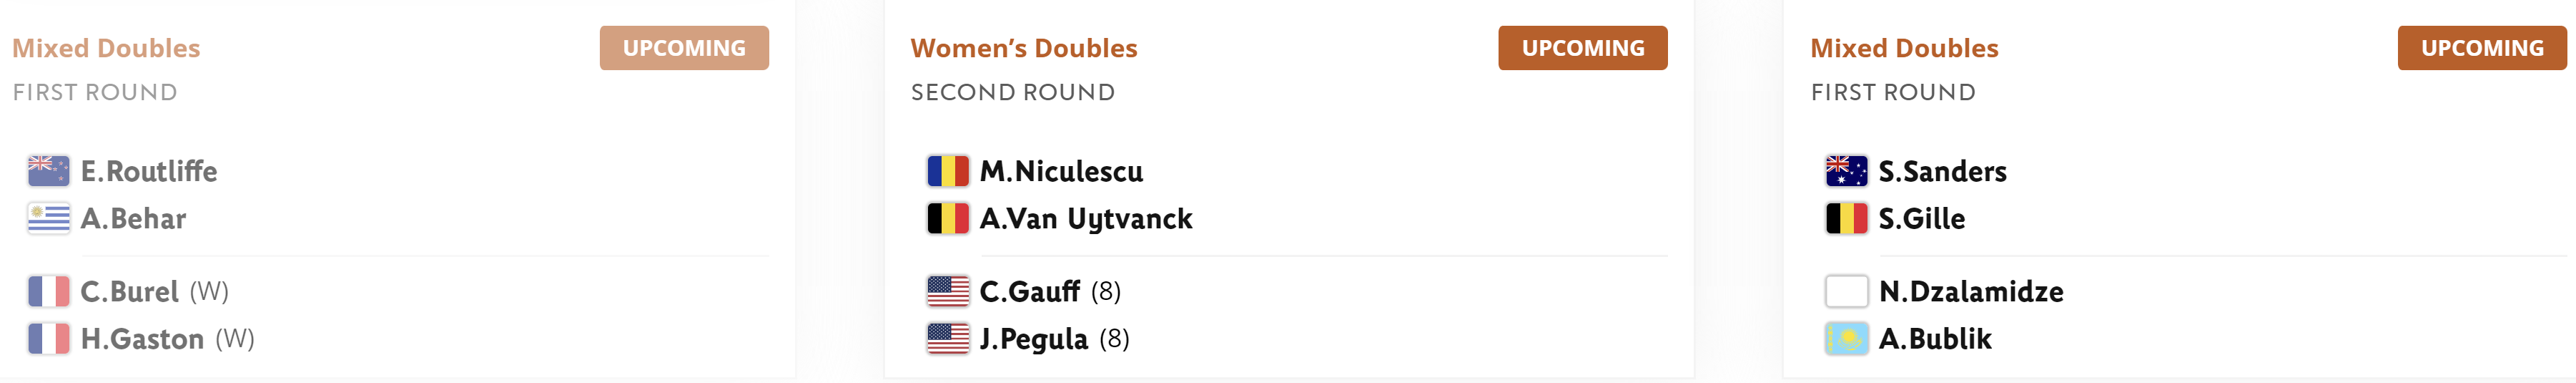Click Romanian flag beside M.Niculescu

point(948,171)
